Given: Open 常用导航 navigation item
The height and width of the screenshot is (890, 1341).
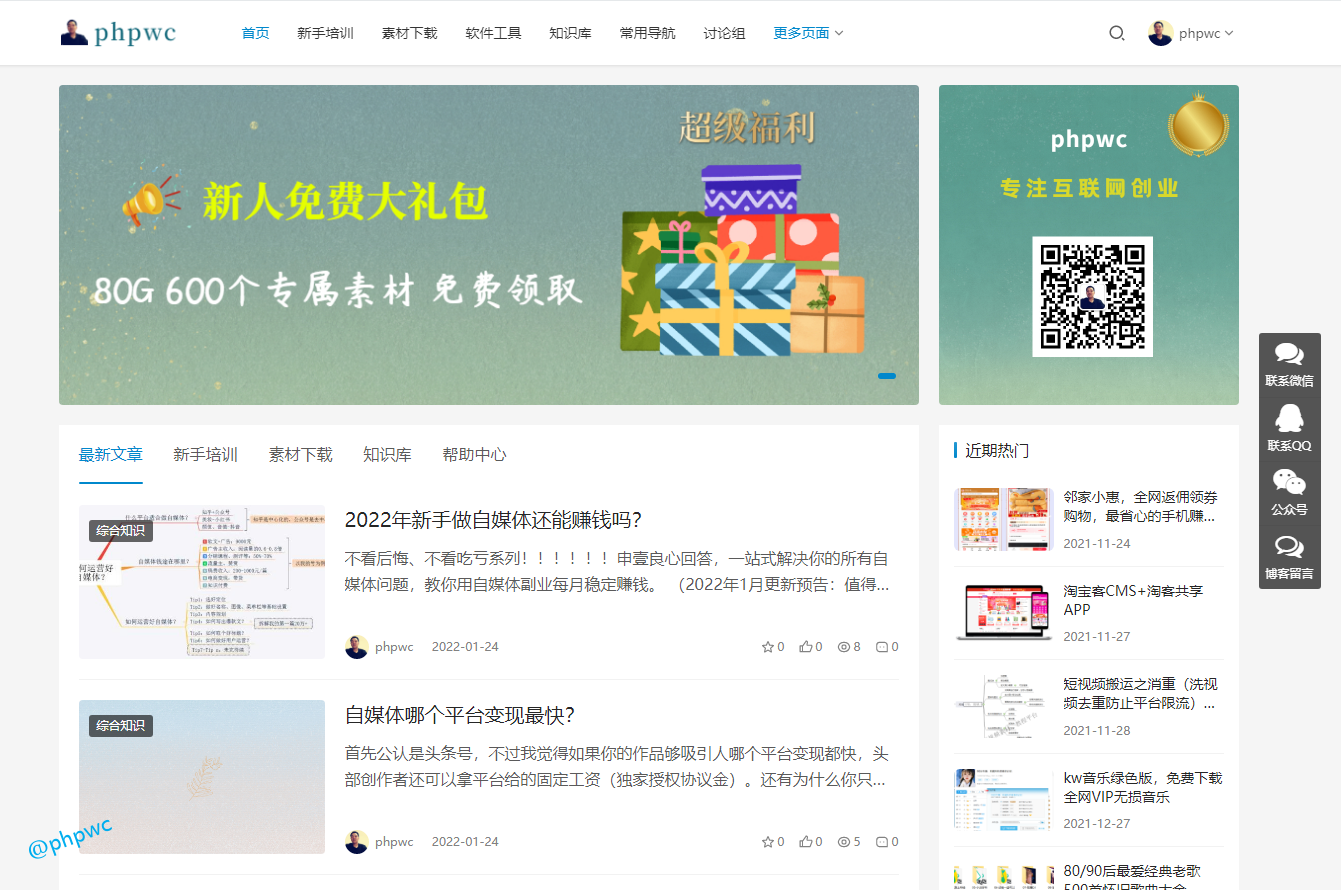Looking at the screenshot, I should (647, 33).
